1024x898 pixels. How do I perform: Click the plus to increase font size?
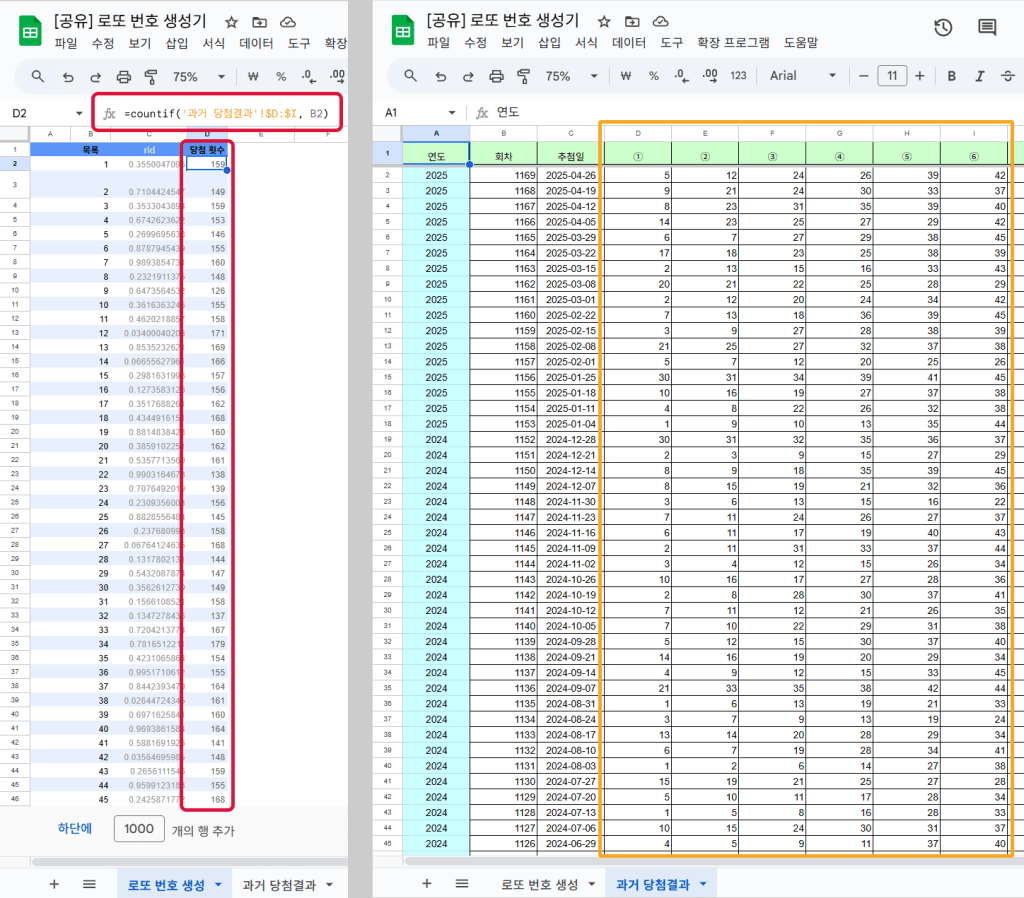pyautogui.click(x=919, y=76)
